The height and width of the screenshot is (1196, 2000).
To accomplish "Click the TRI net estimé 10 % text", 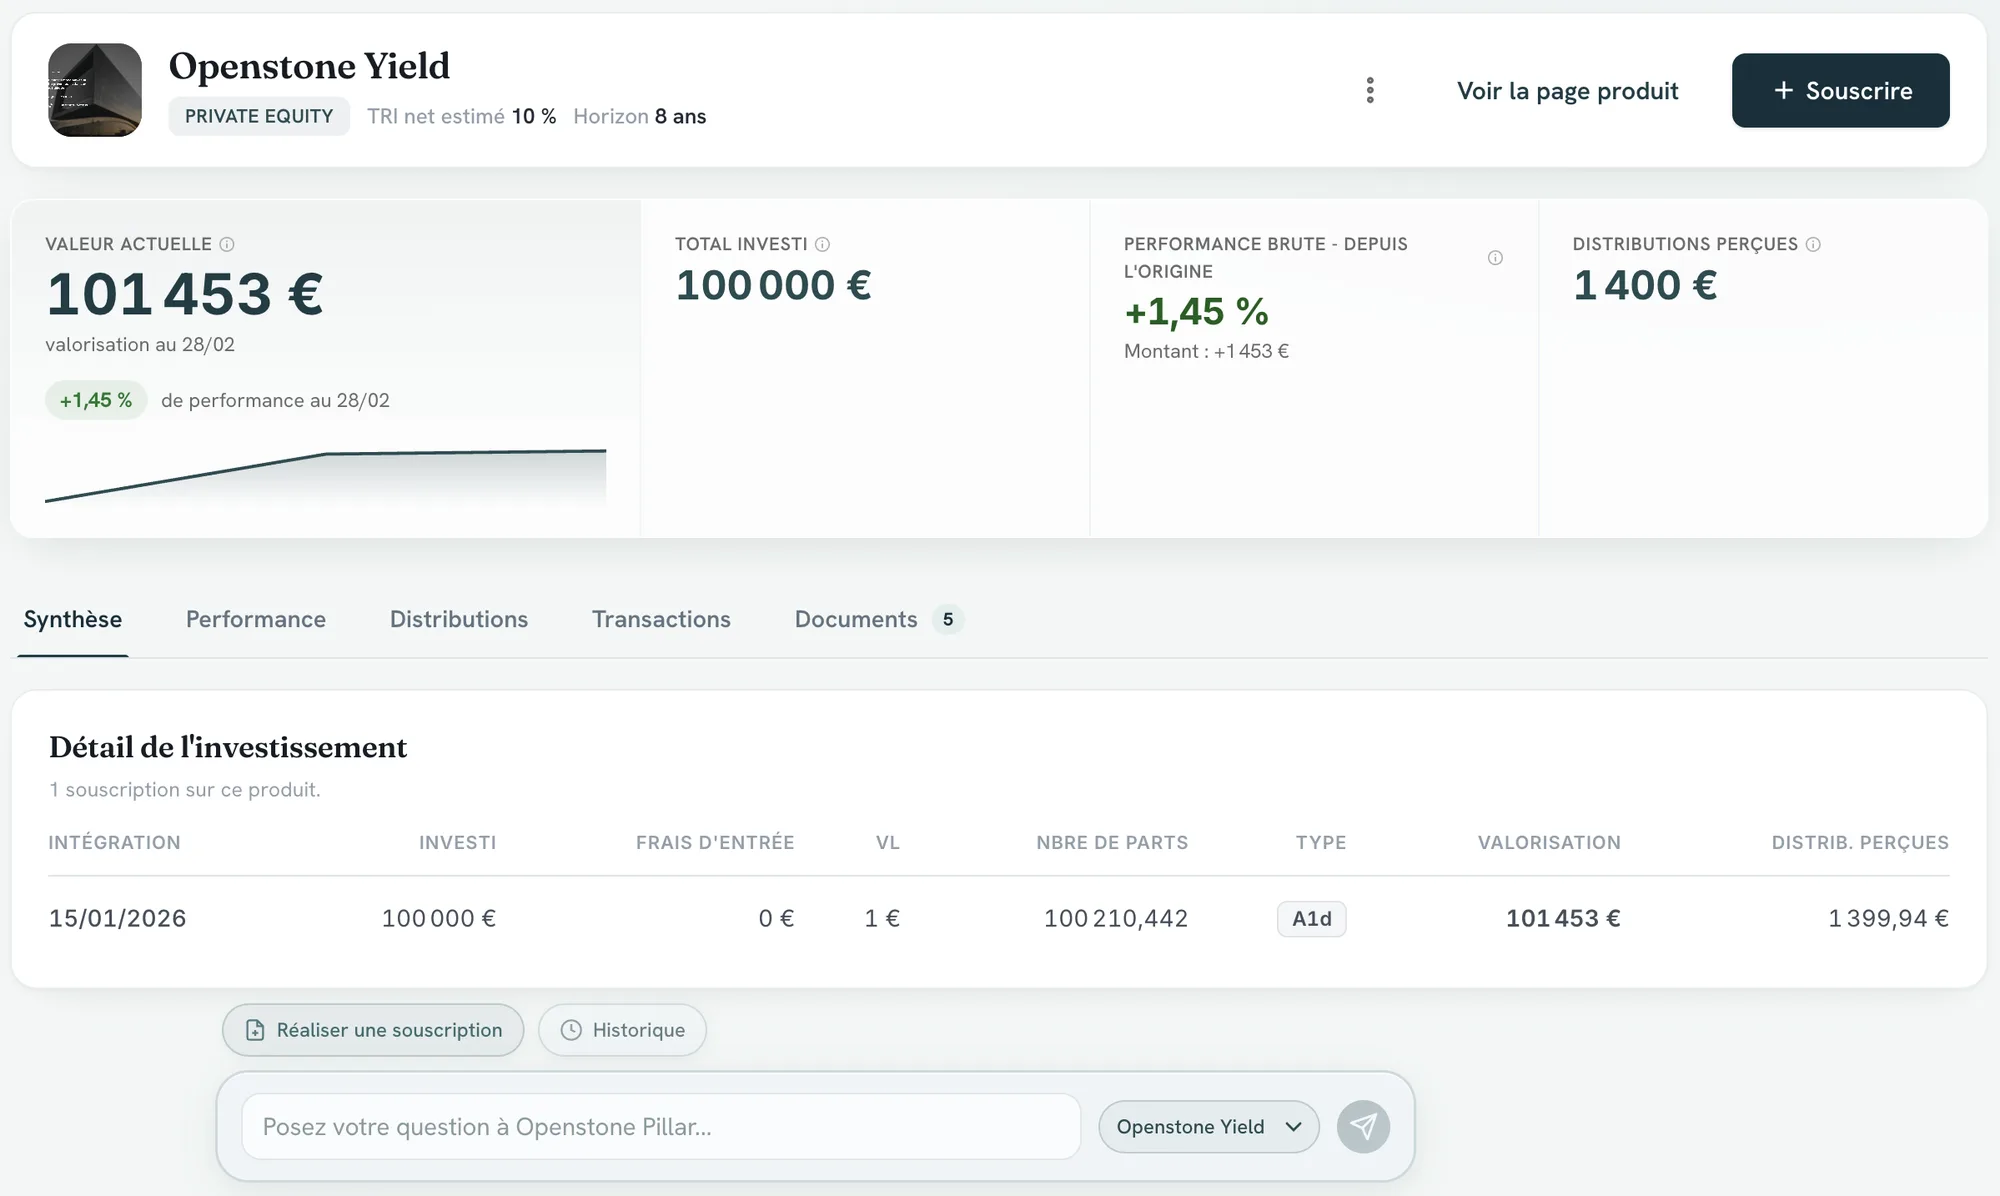I will coord(462,116).
